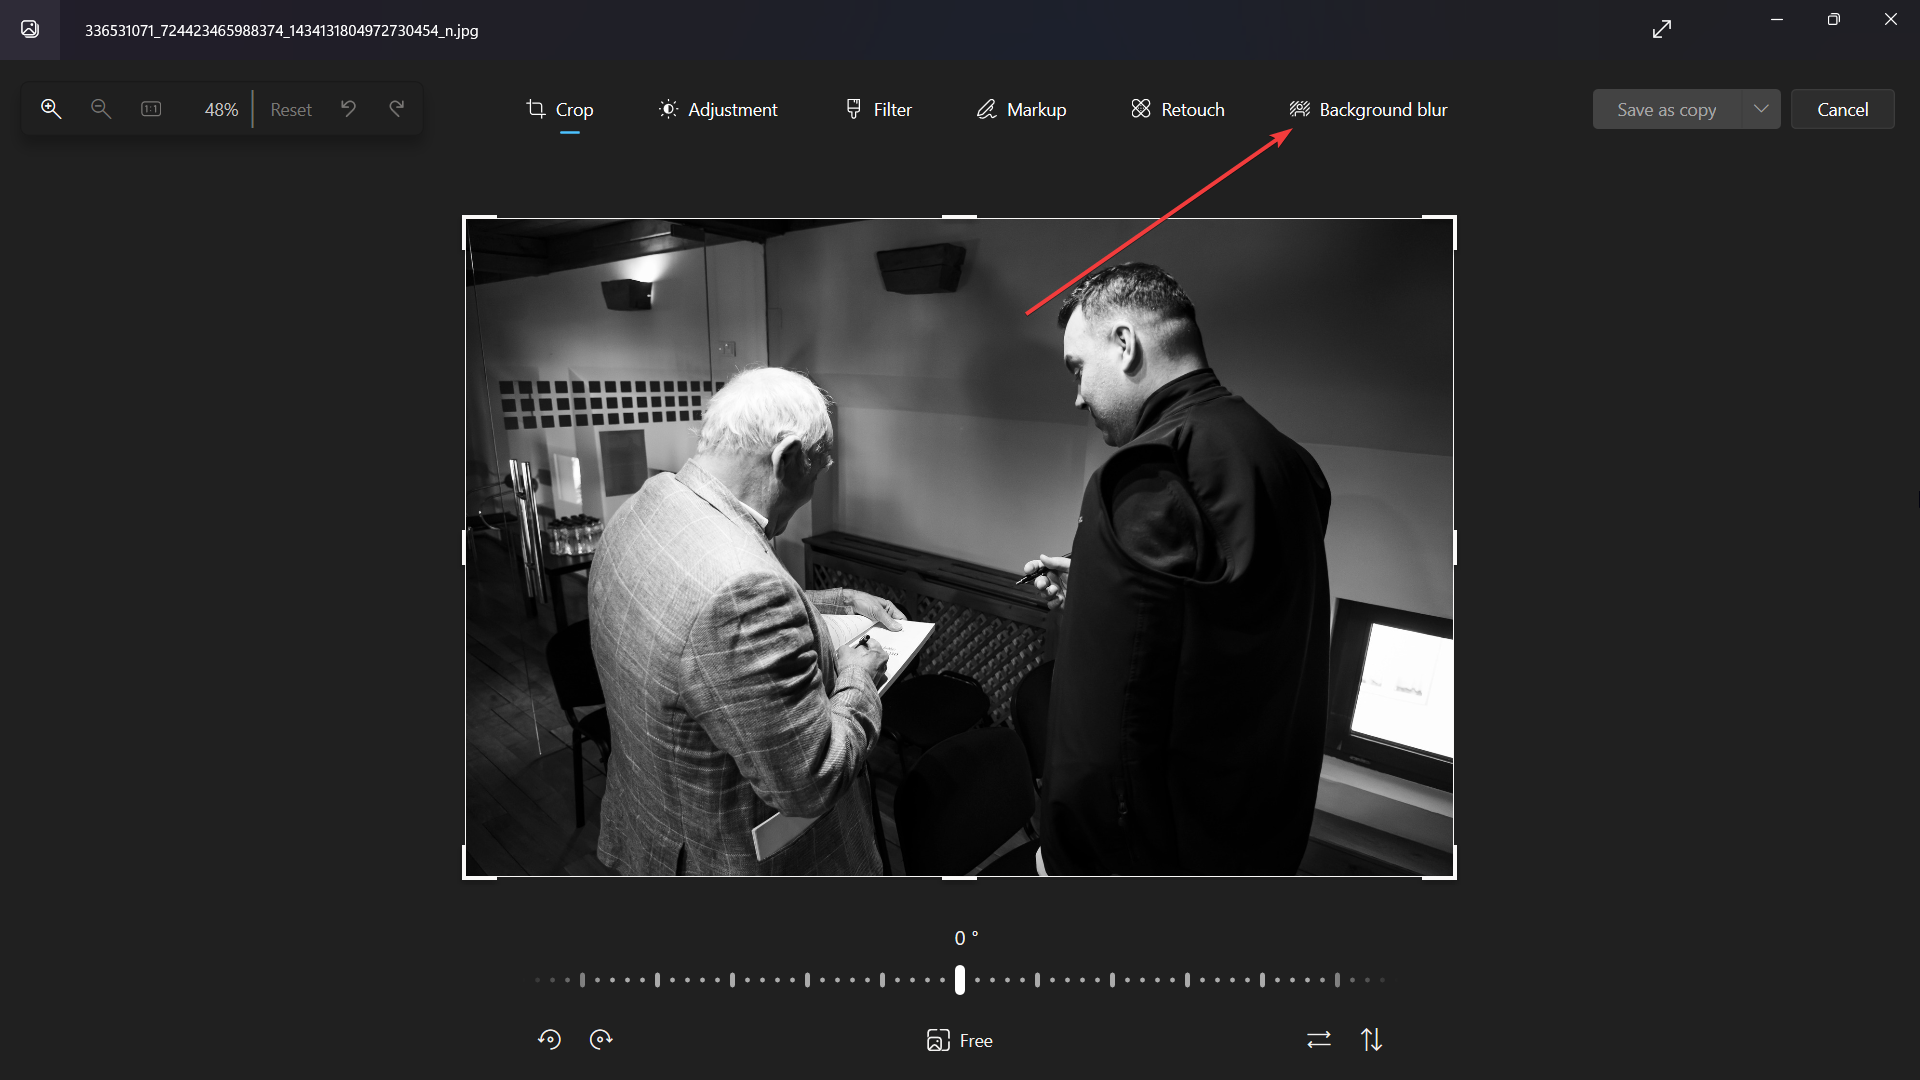
Task: Select the Free crop mode
Action: pos(959,1039)
